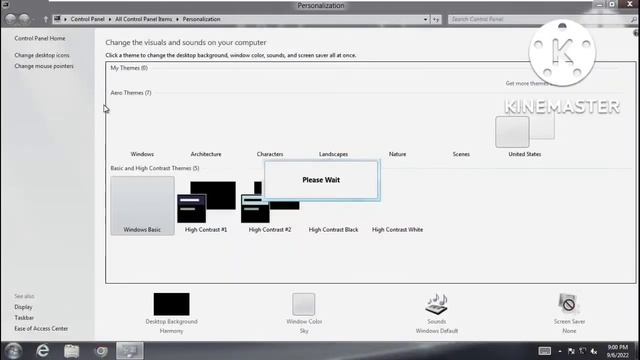This screenshot has height=360, width=640.
Task: Open the Display link under See also
Action: click(x=23, y=307)
